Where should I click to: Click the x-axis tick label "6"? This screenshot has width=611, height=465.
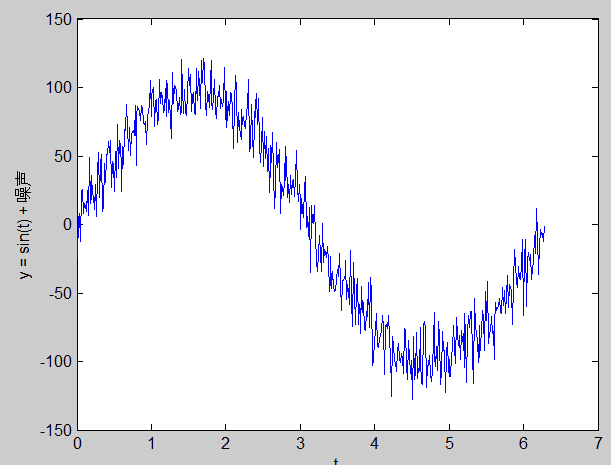pos(523,444)
